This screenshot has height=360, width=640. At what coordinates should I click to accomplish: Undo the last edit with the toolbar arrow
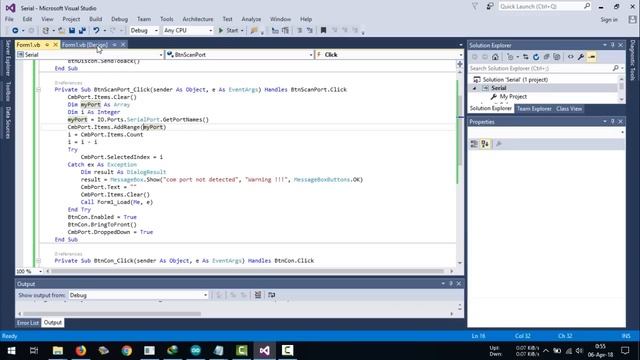(x=96, y=31)
